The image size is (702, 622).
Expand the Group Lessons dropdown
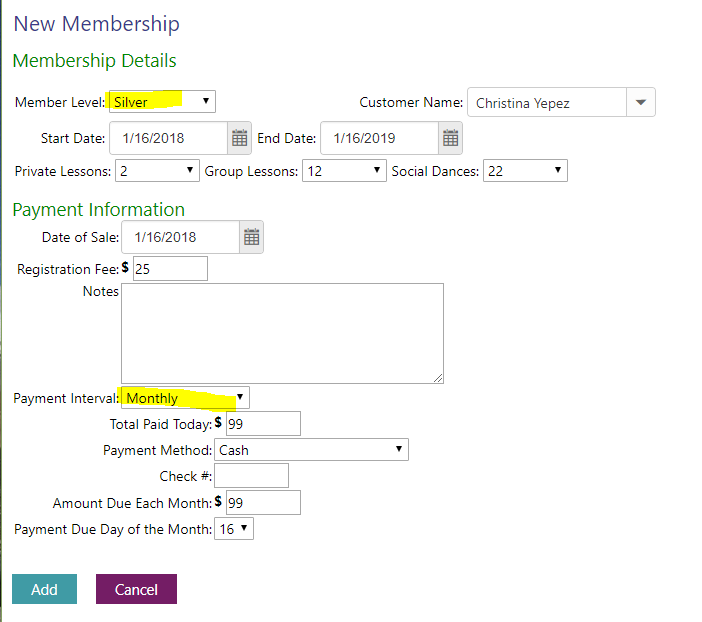click(344, 171)
